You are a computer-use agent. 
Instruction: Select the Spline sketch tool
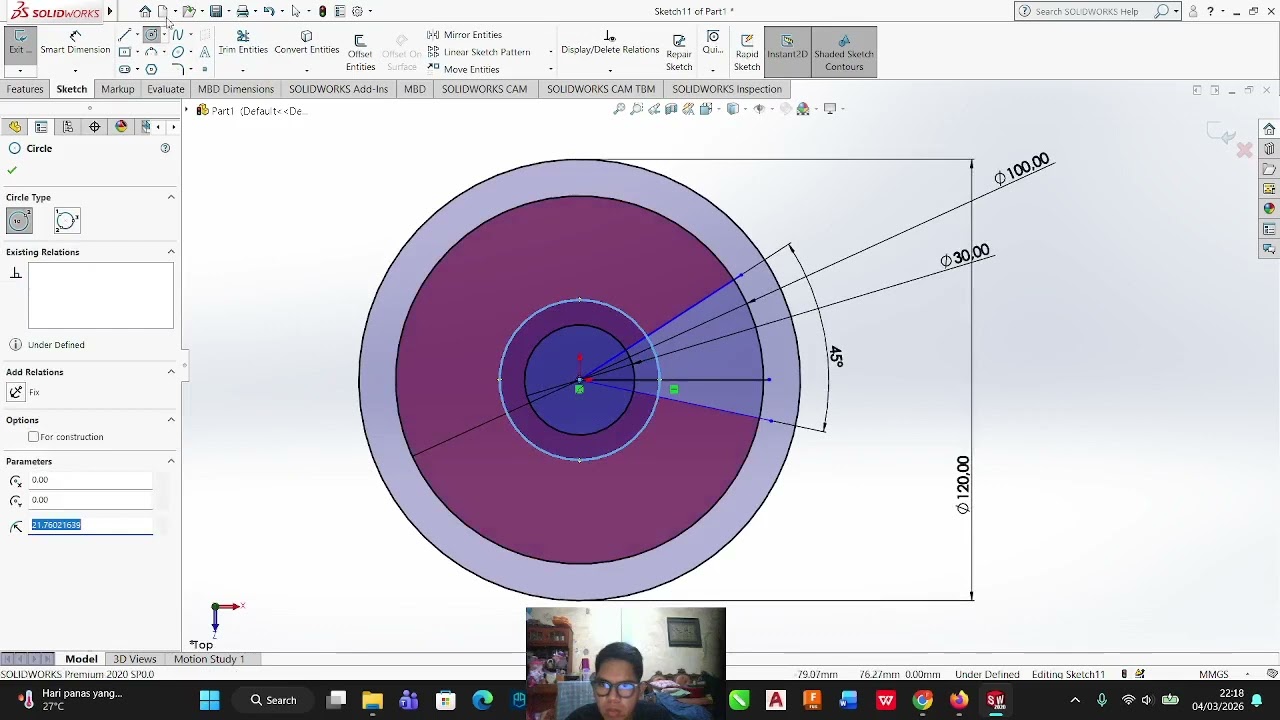point(177,35)
